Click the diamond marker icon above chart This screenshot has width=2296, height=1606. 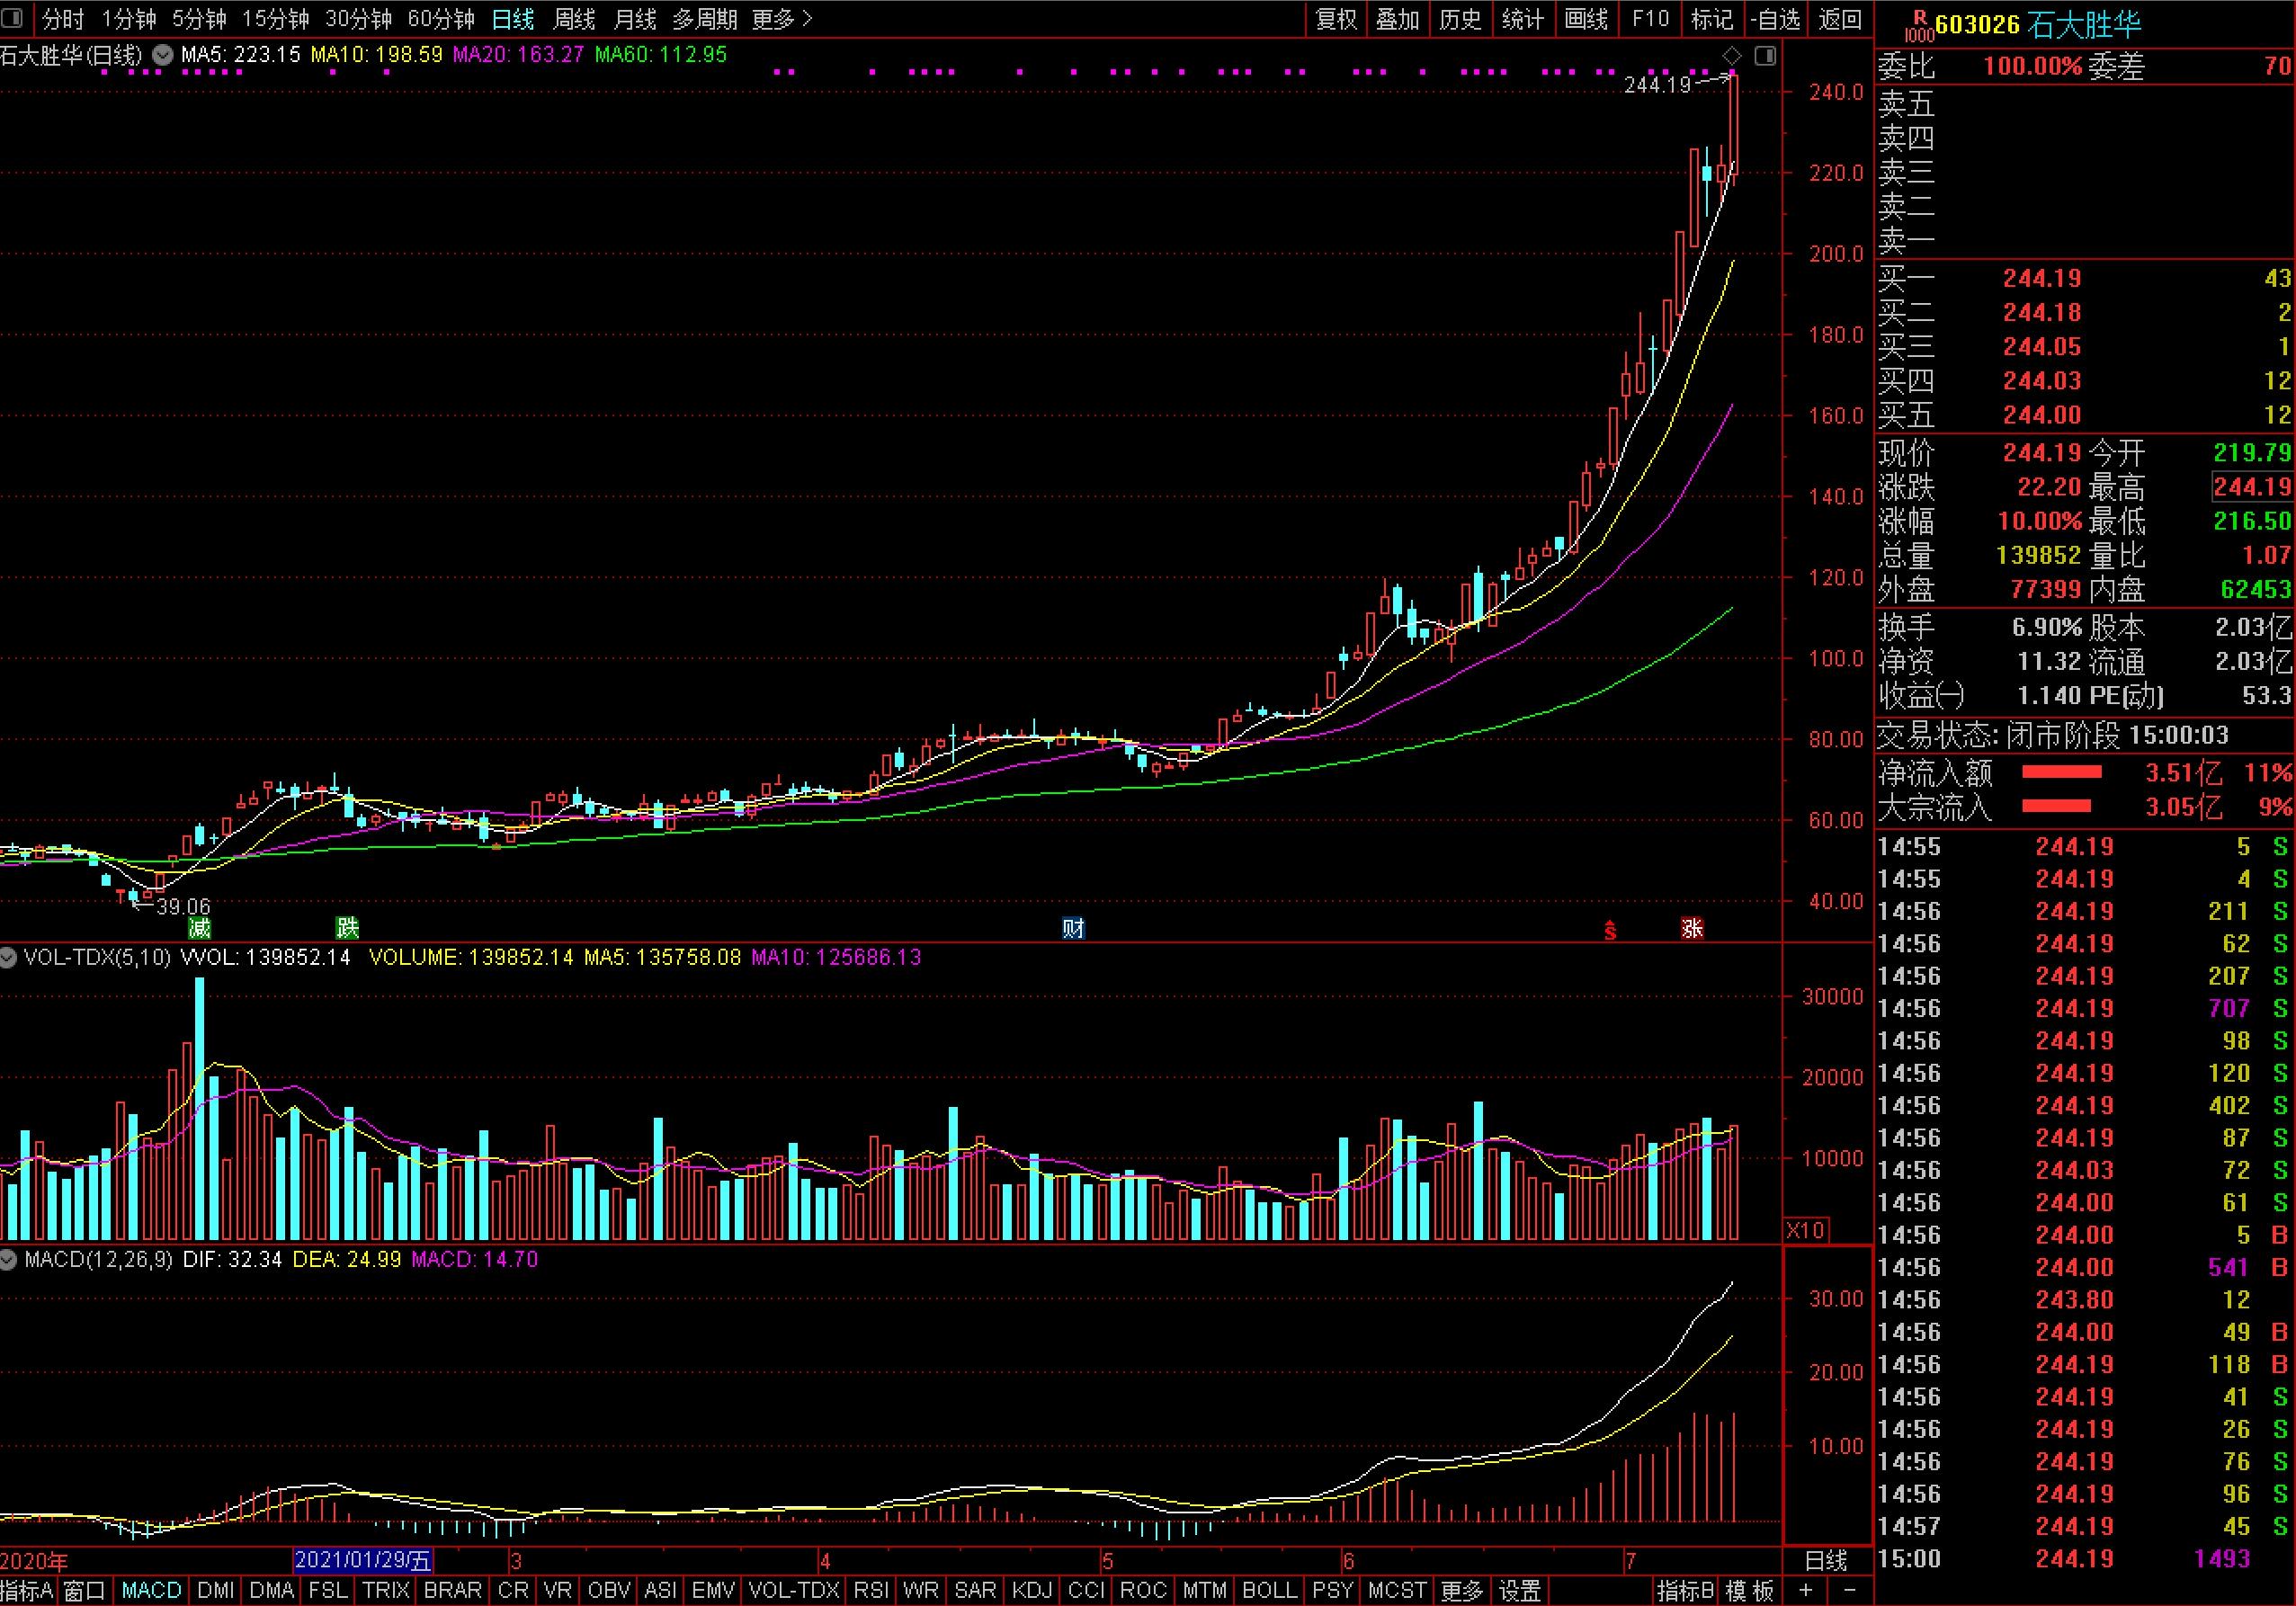1732,56
